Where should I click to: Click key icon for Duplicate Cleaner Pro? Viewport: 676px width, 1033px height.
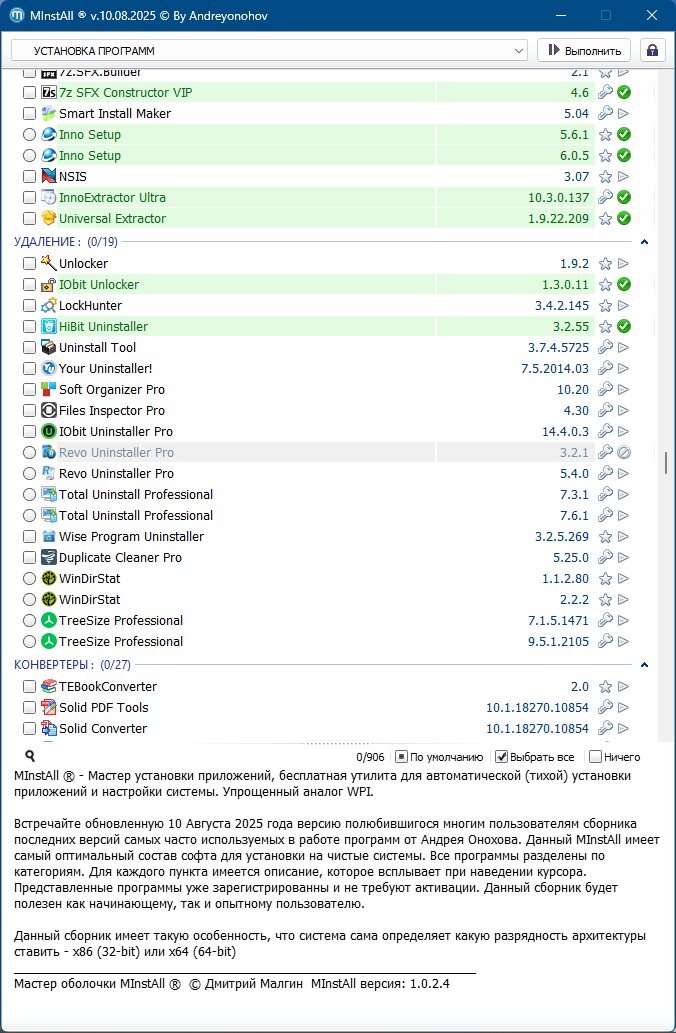click(605, 557)
